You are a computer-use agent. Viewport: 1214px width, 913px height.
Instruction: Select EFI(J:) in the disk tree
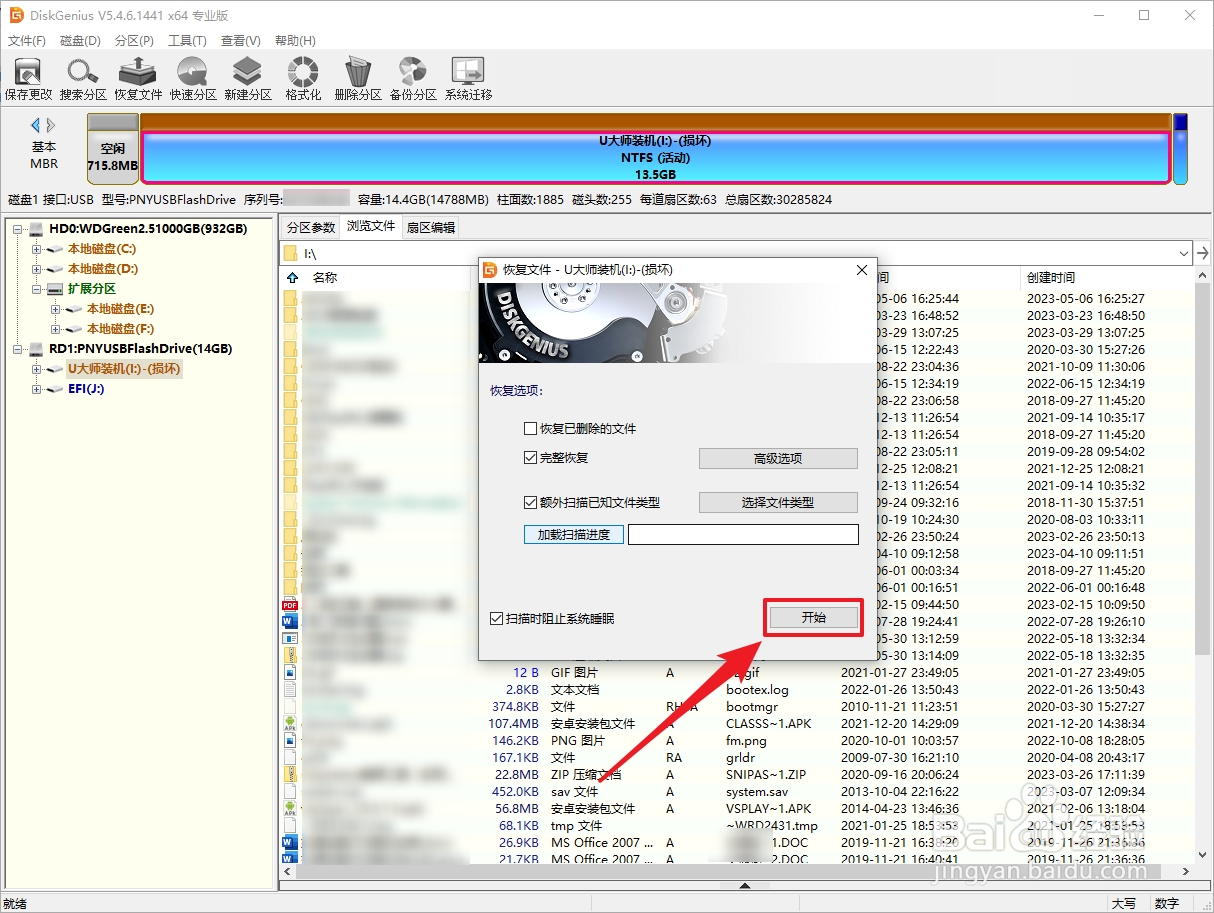[x=86, y=389]
